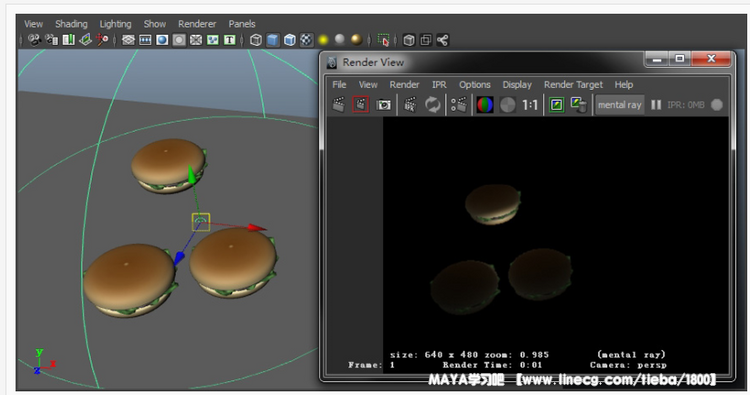Click the blue Z-axis move handle
This screenshot has height=395, width=750.
pos(179,258)
